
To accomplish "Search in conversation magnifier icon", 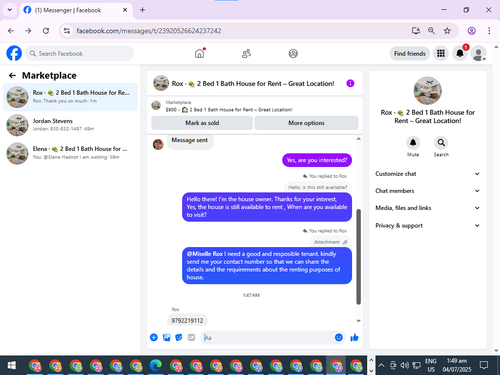I will tap(441, 143).
